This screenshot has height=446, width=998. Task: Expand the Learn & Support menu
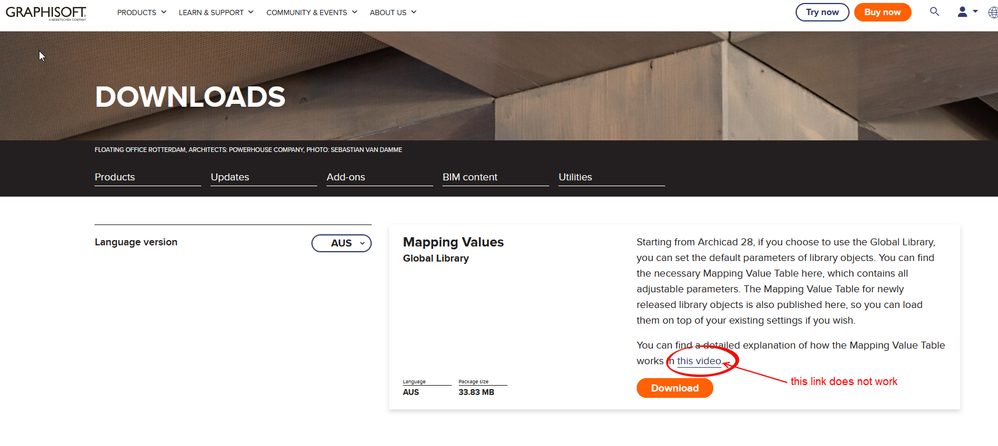pos(216,12)
